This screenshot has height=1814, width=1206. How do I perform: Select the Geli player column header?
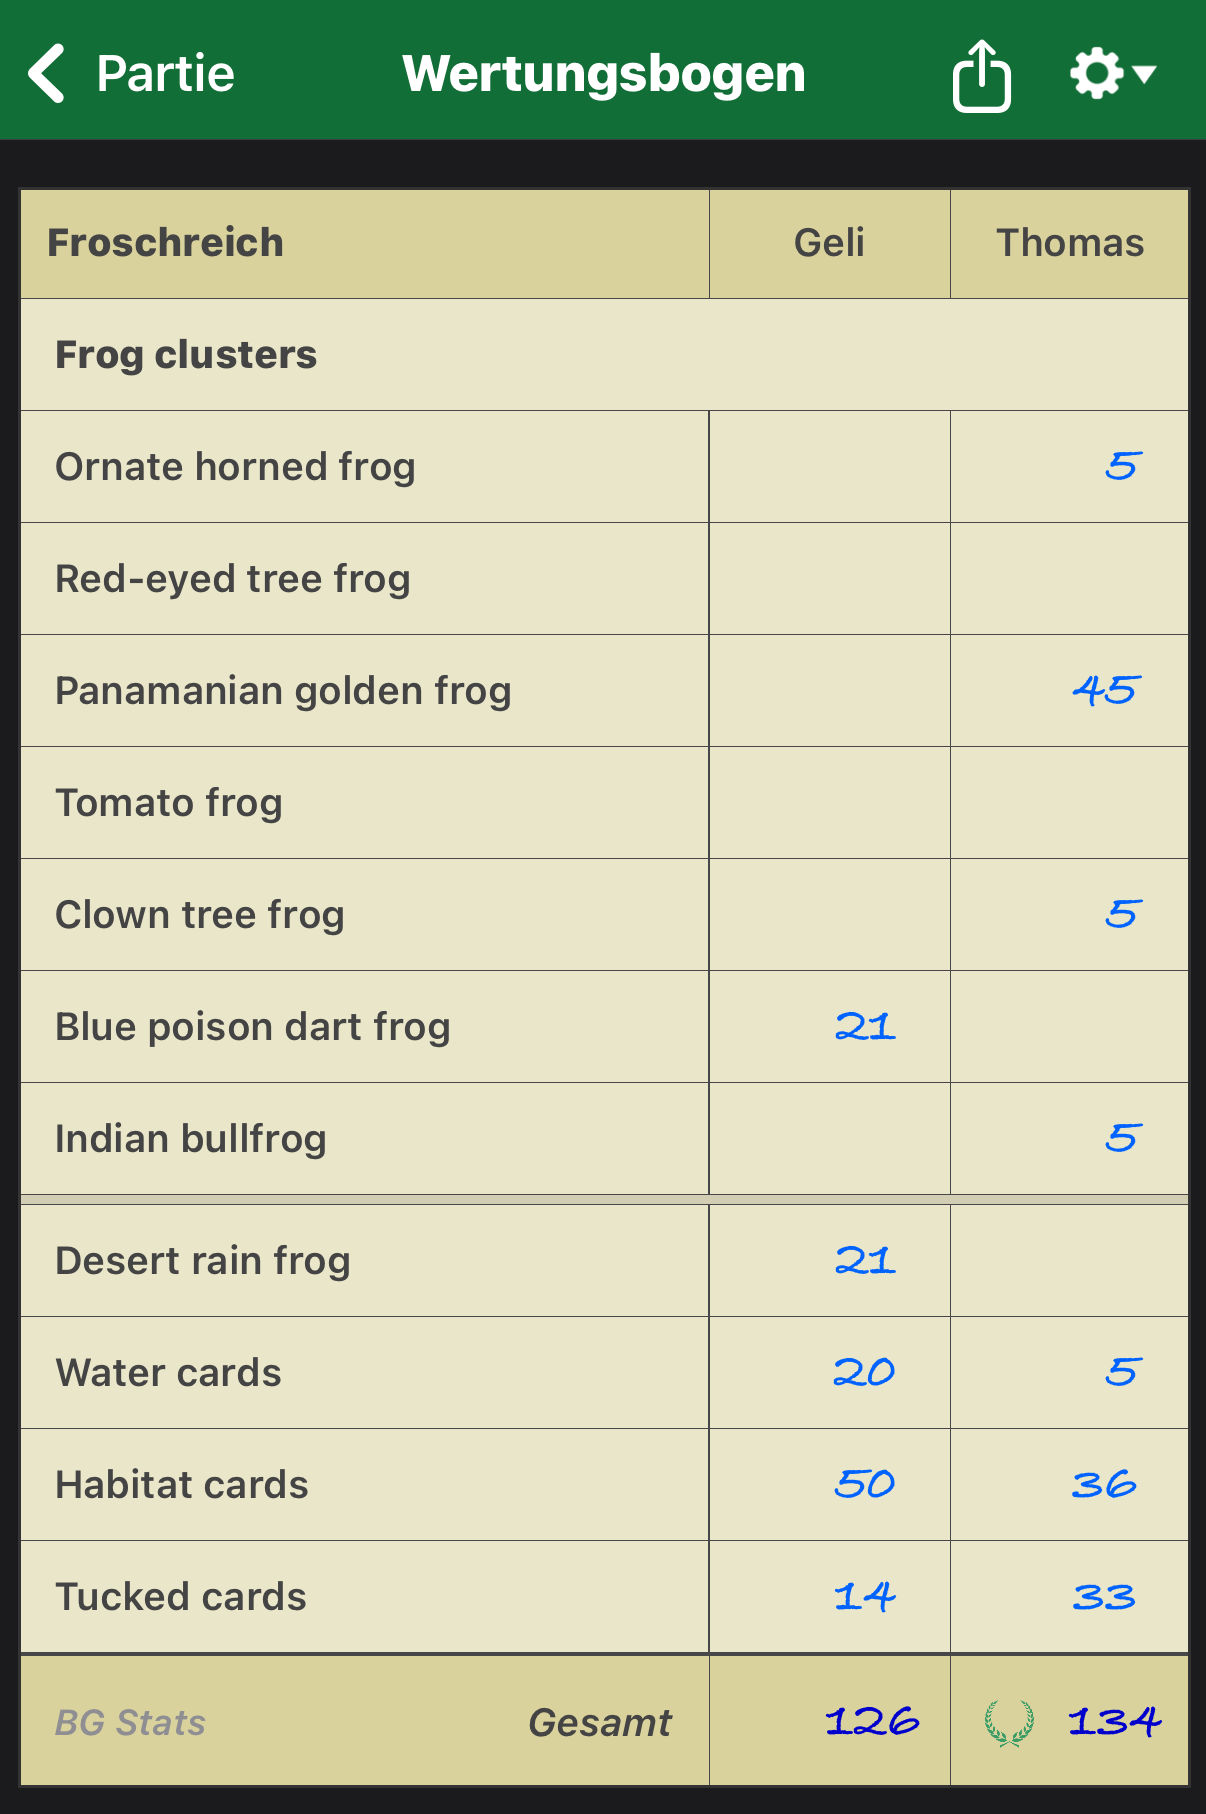(829, 243)
